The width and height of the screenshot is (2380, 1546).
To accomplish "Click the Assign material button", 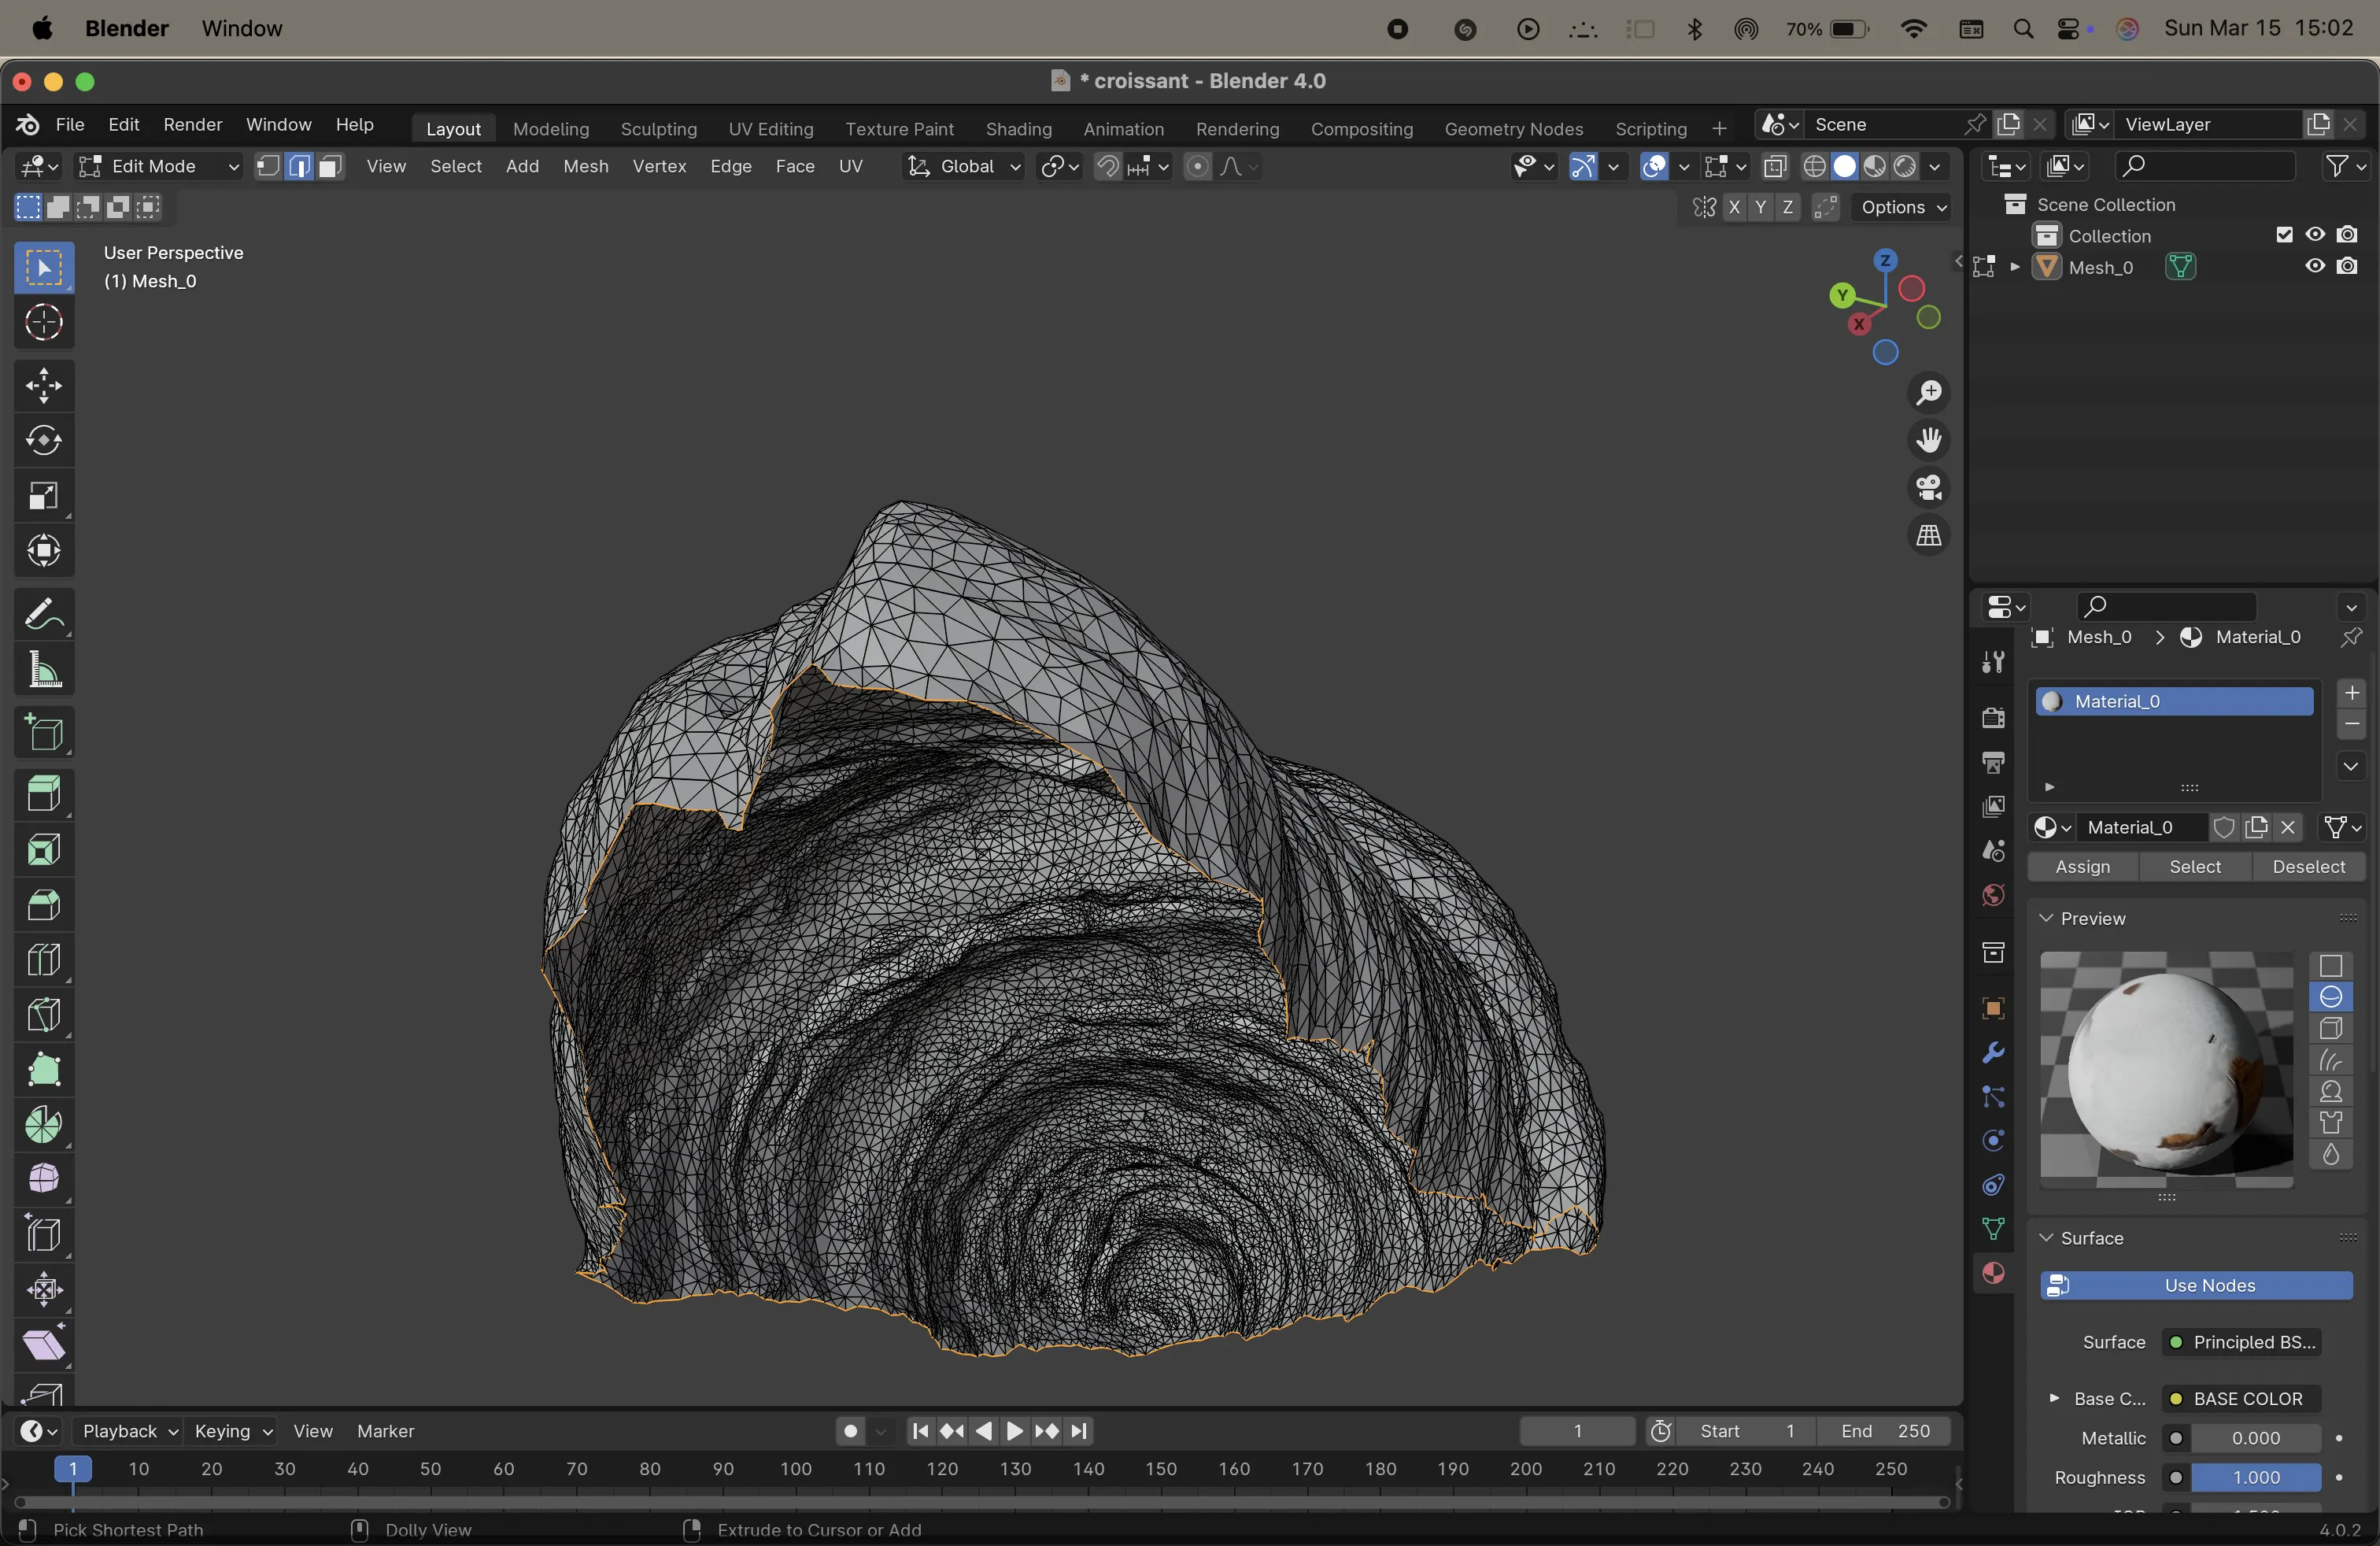I will (2082, 867).
